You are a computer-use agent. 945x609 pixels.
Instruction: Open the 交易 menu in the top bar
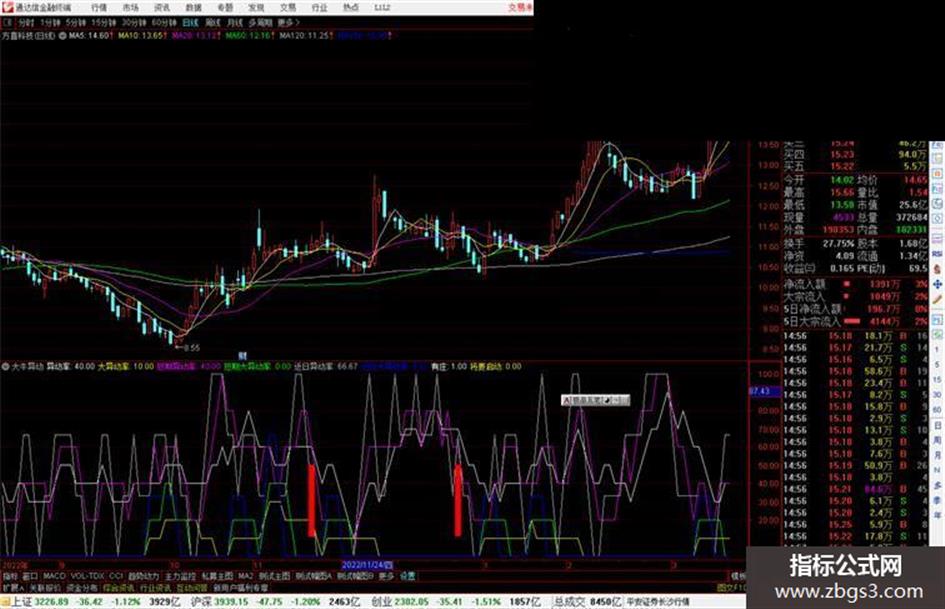pos(287,8)
